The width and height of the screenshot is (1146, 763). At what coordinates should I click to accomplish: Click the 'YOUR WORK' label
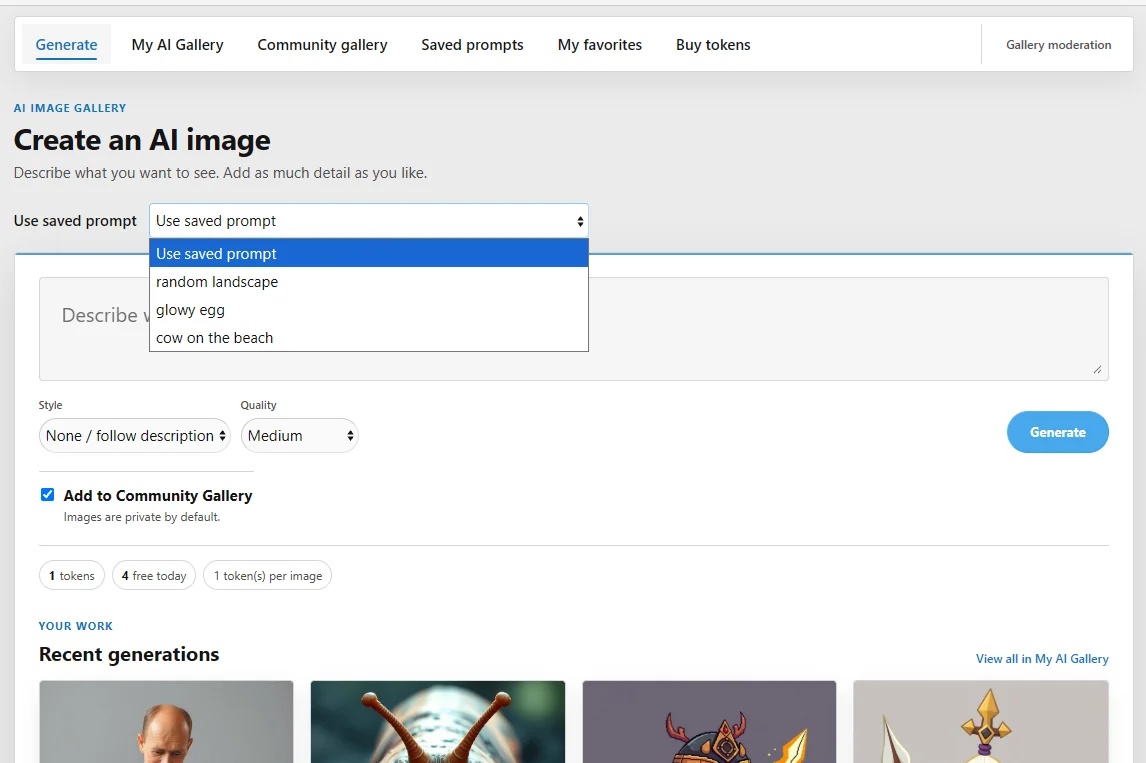(76, 626)
